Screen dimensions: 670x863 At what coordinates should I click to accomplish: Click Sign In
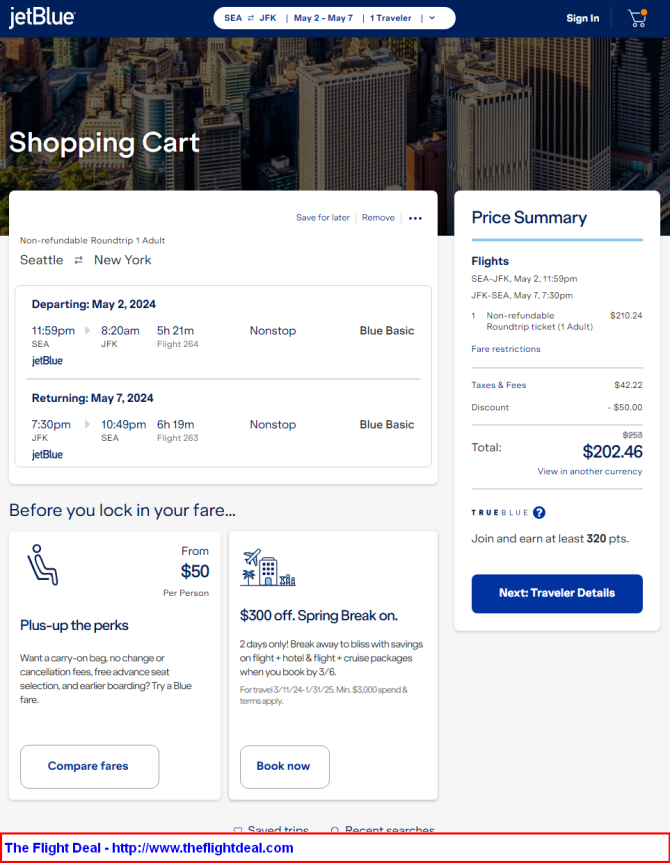pos(583,18)
